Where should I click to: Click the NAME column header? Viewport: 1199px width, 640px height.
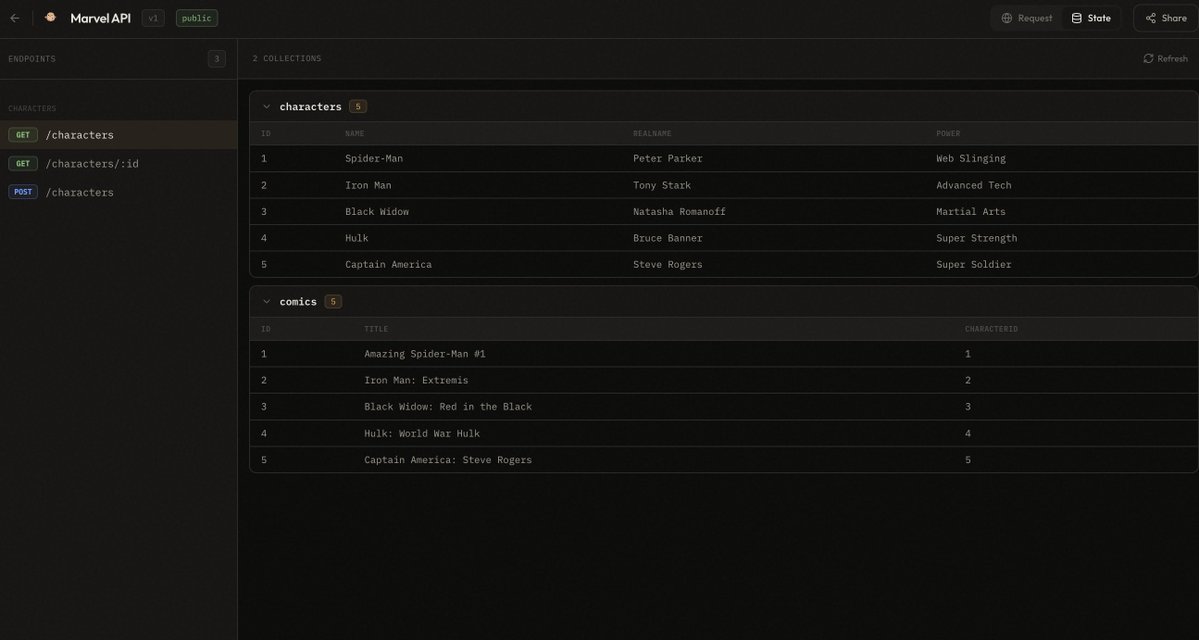click(355, 134)
